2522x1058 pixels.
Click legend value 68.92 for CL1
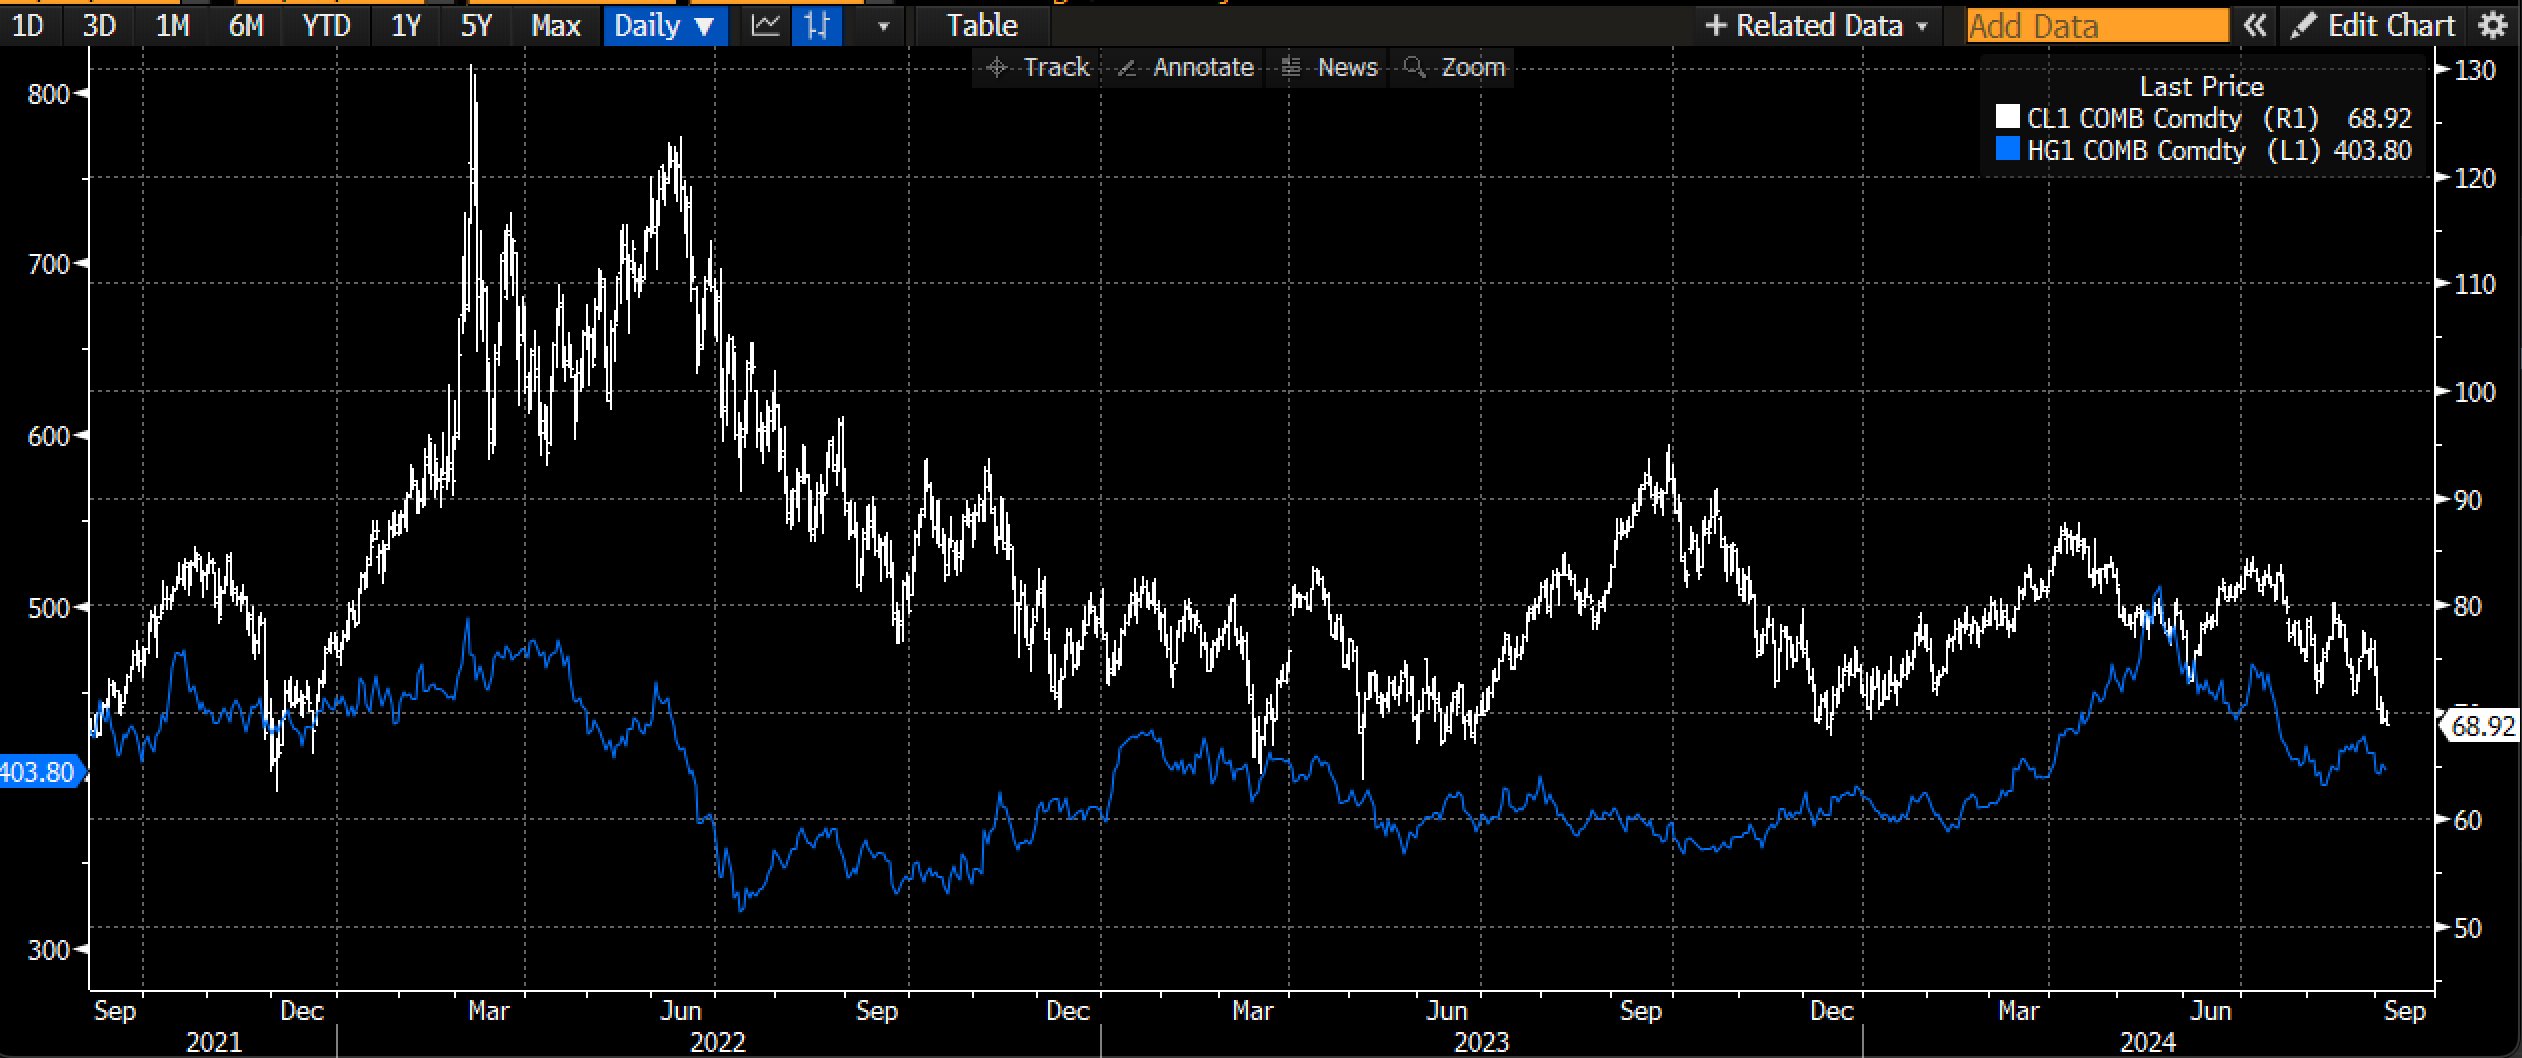2379,118
